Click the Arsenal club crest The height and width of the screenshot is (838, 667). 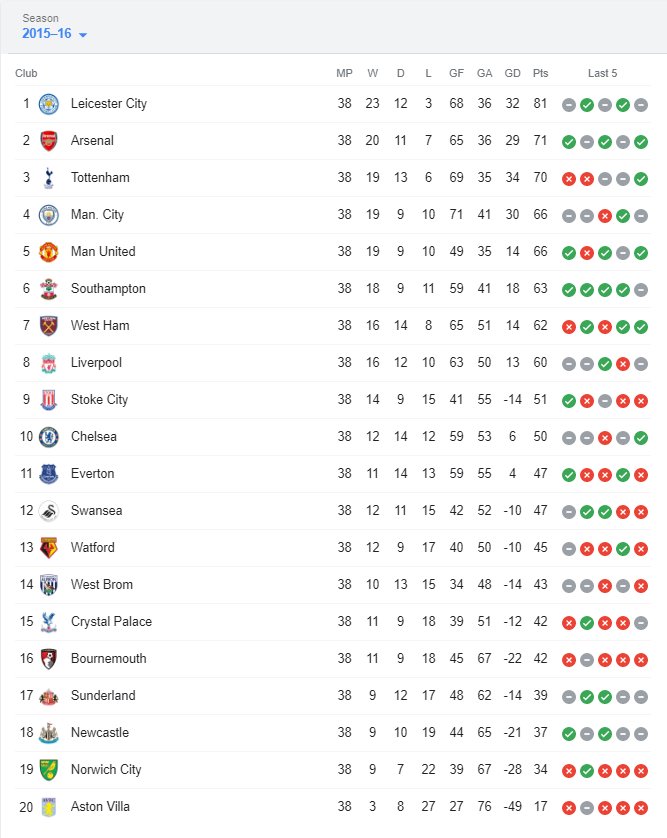48,141
